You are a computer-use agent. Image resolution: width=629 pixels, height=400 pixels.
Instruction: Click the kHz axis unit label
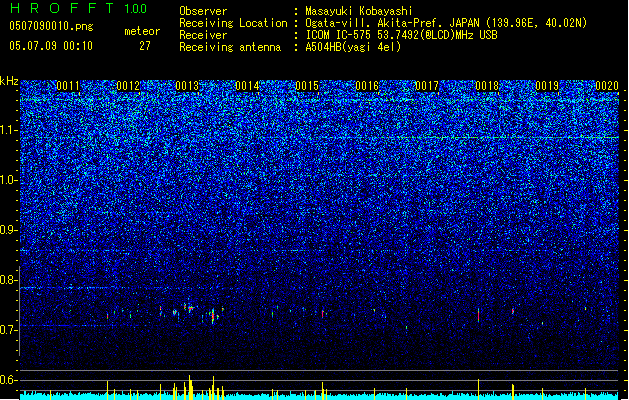coord(9,81)
